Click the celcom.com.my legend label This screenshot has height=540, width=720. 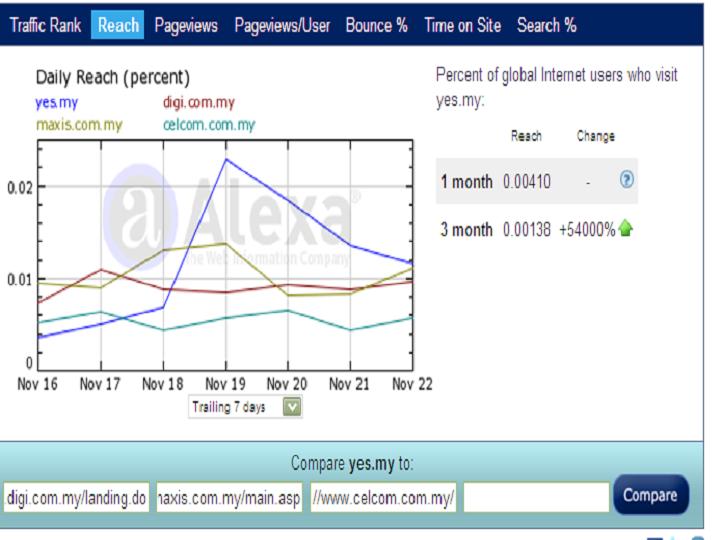(x=209, y=125)
